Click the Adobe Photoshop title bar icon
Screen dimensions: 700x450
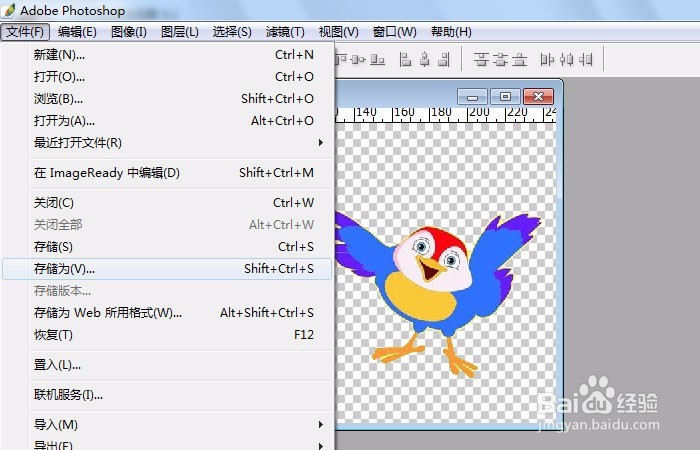8,10
